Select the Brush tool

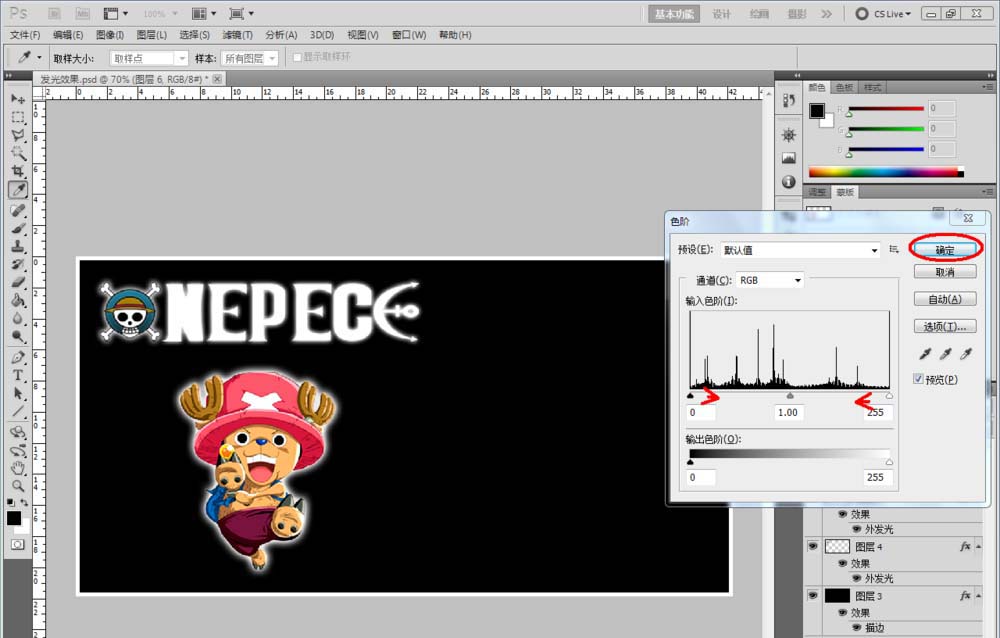click(18, 228)
